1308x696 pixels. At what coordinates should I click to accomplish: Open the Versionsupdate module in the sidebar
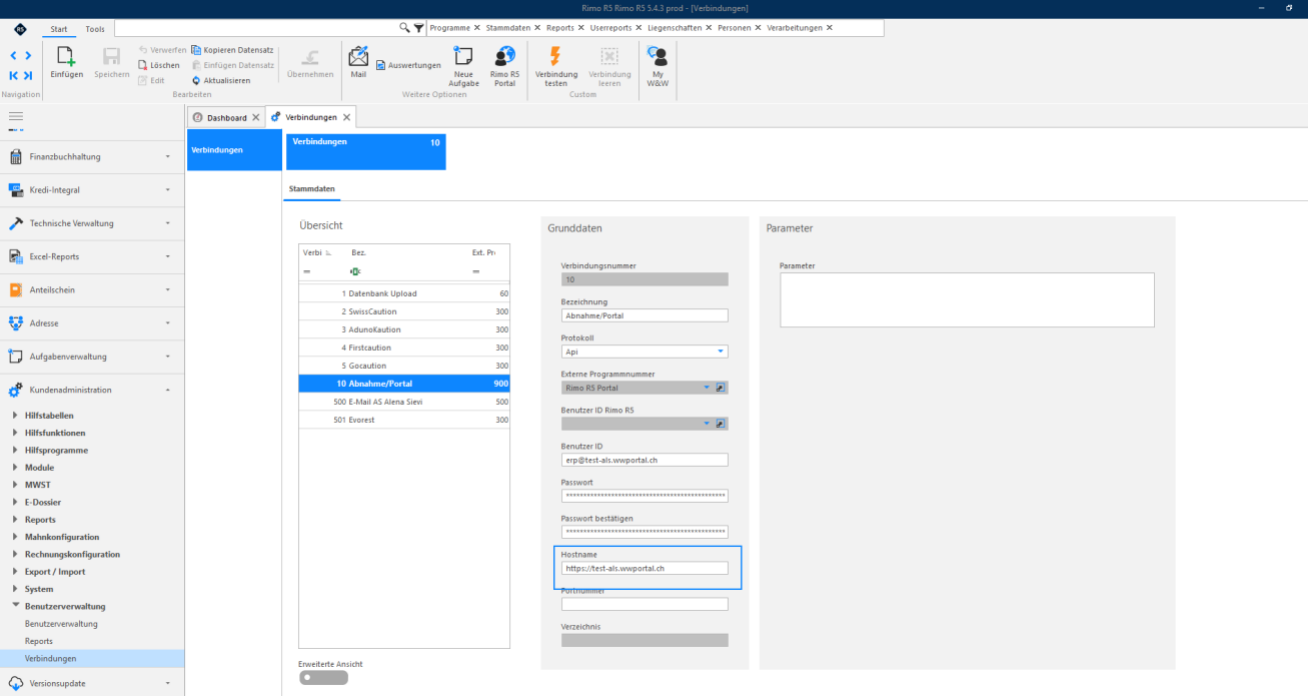pos(92,683)
